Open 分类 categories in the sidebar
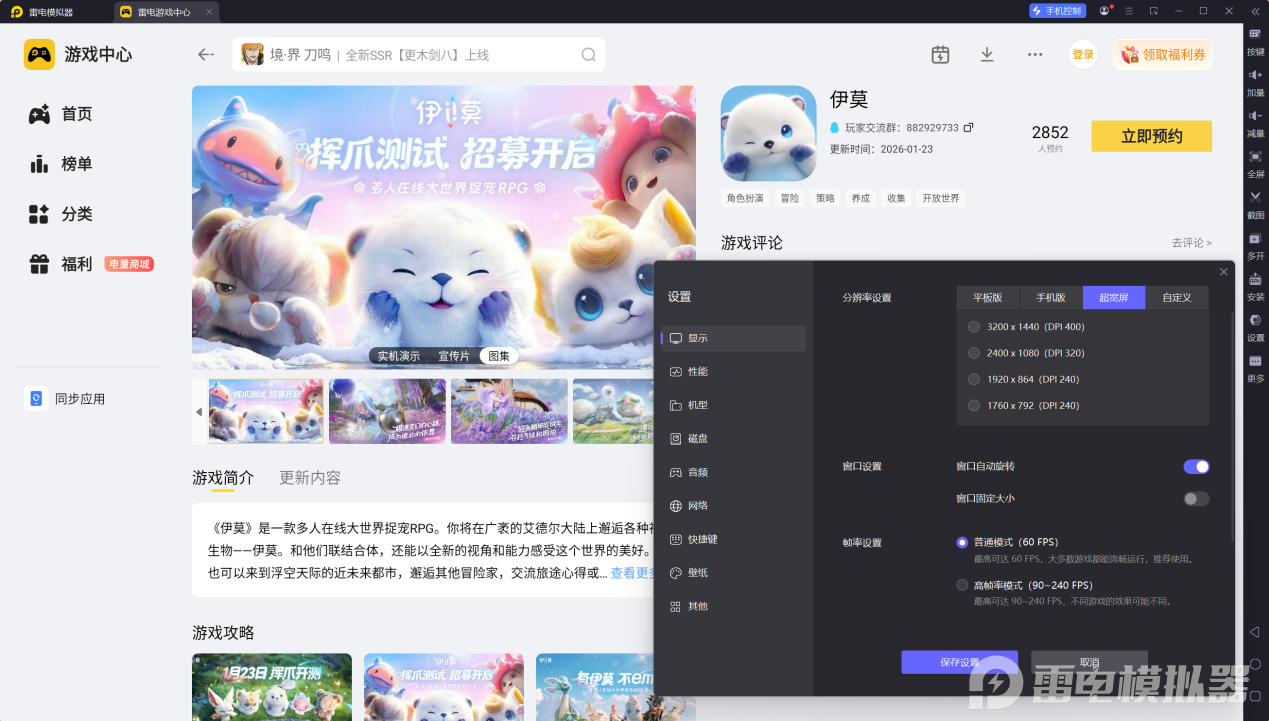1269x721 pixels. pyautogui.click(x=61, y=214)
